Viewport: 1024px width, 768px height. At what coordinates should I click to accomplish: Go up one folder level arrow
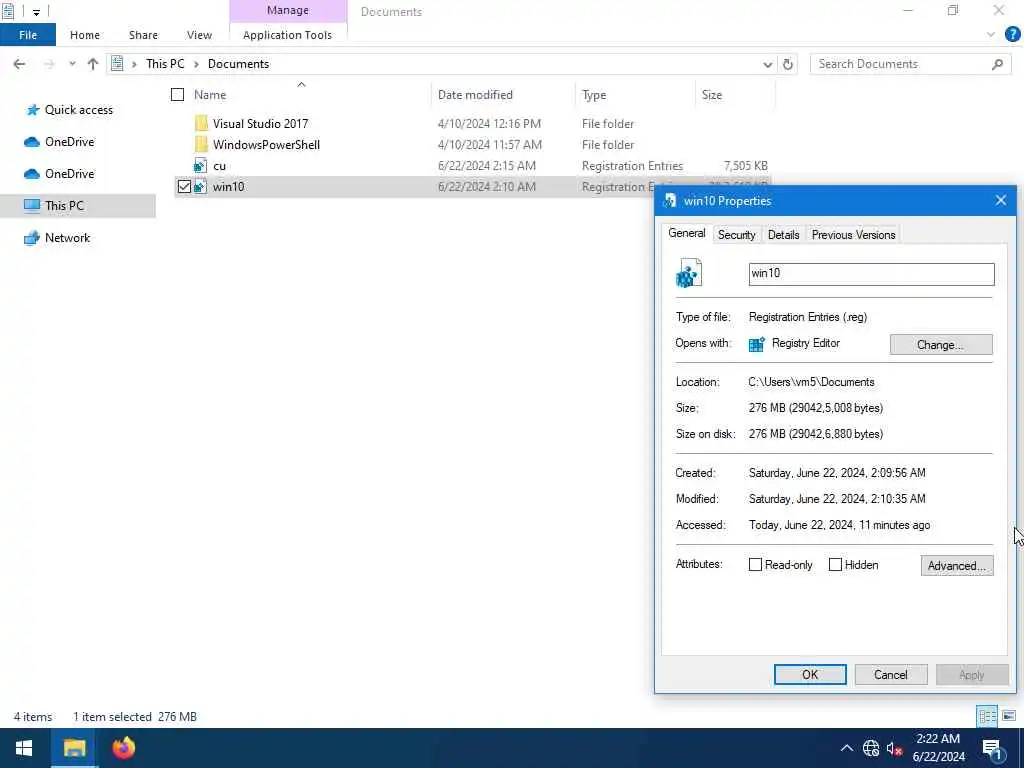(x=93, y=64)
